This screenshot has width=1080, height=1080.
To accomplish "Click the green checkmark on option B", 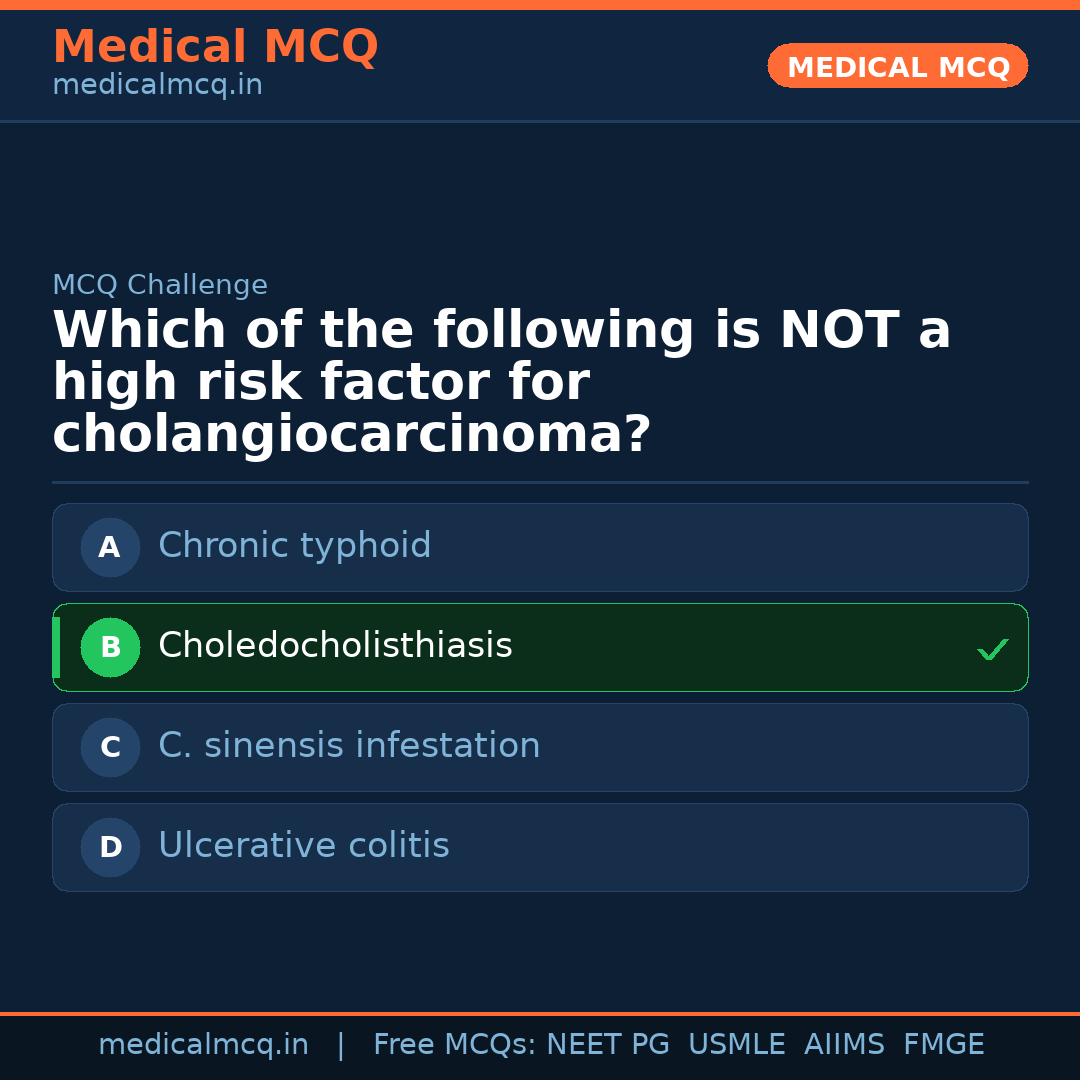I will point(992,649).
